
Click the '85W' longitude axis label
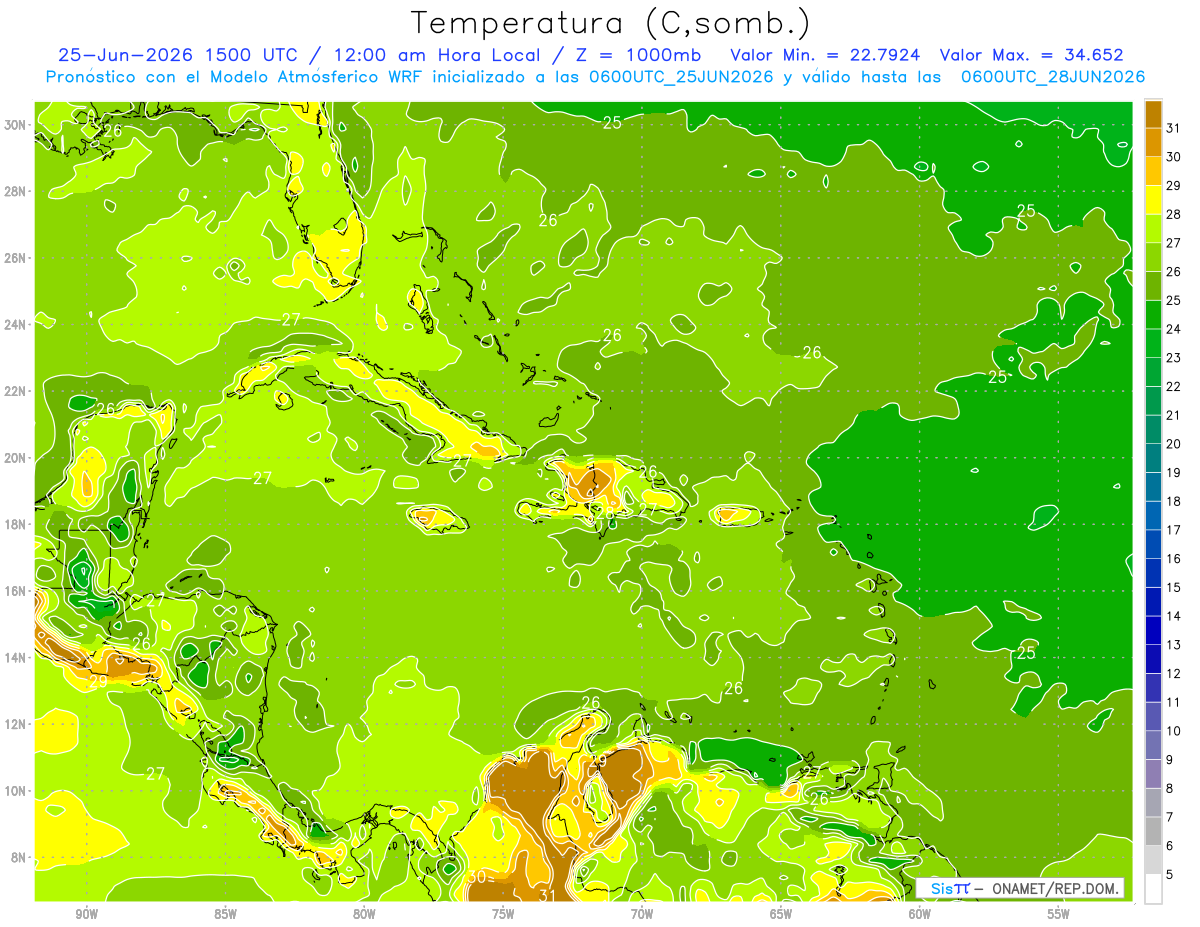click(225, 914)
